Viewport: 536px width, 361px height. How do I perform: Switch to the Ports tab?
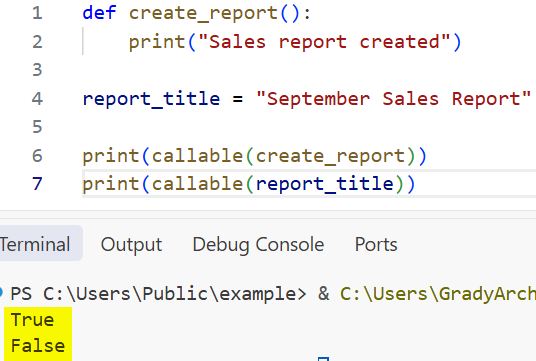(x=376, y=244)
